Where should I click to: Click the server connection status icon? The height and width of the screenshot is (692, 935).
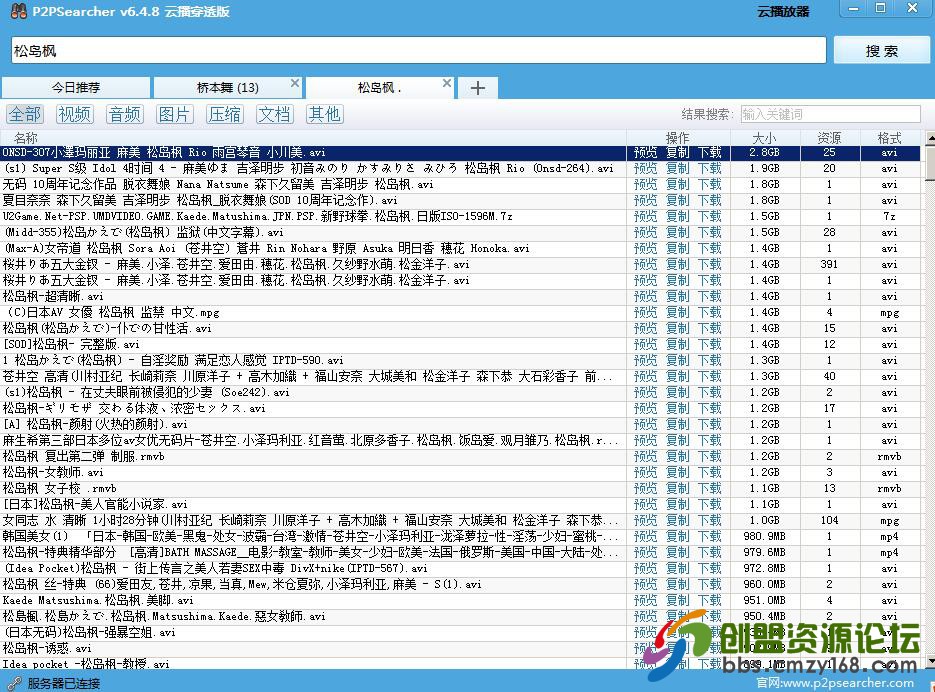pos(14,684)
